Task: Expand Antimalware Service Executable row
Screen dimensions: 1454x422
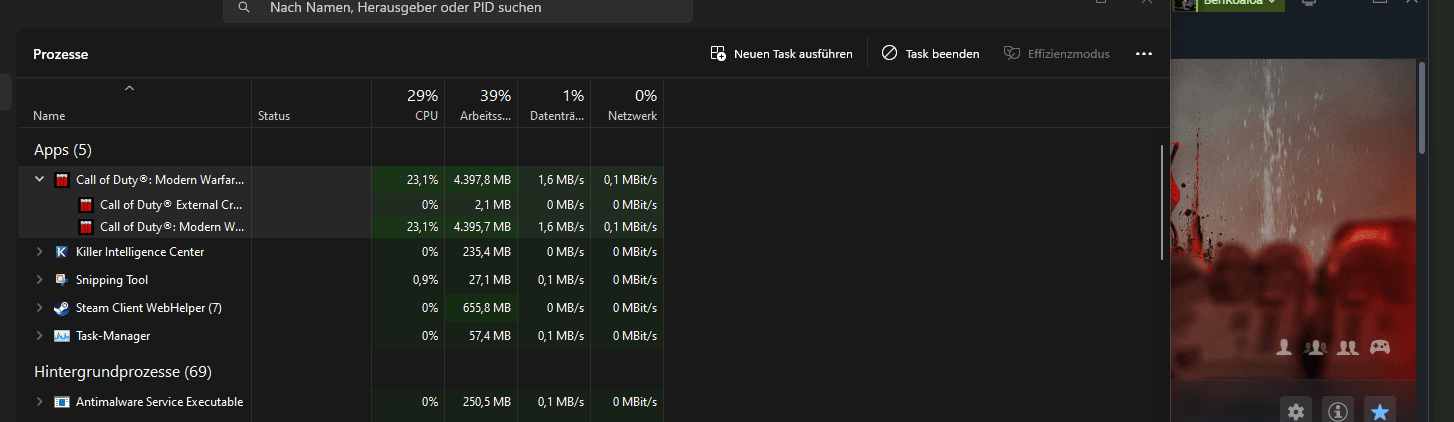Action: tap(40, 402)
